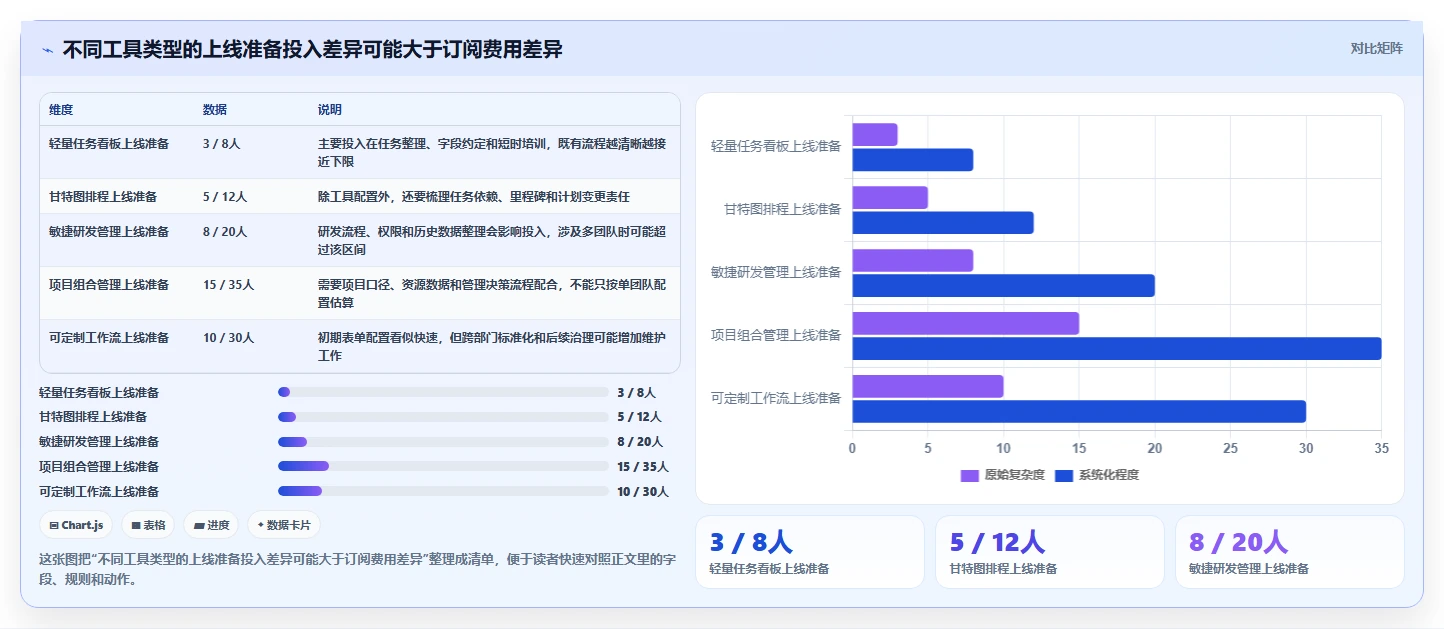
Task: Click the 10 / 30人 value in the table
Action: [229, 338]
